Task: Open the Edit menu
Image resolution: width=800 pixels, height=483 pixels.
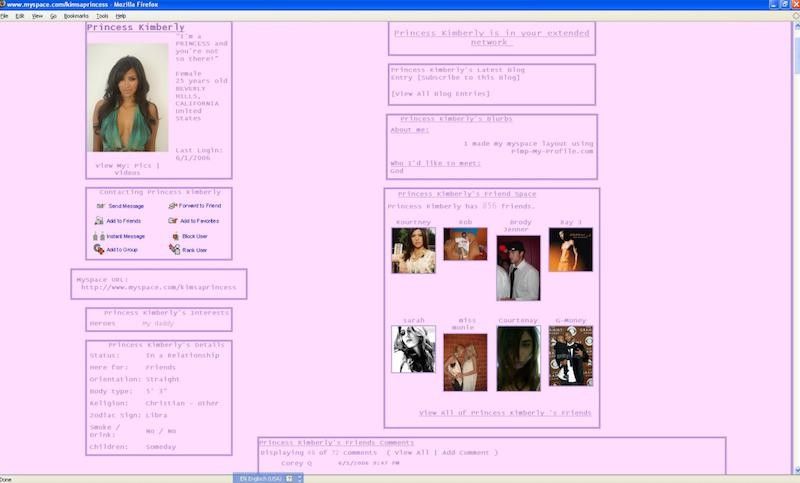Action: [20, 16]
